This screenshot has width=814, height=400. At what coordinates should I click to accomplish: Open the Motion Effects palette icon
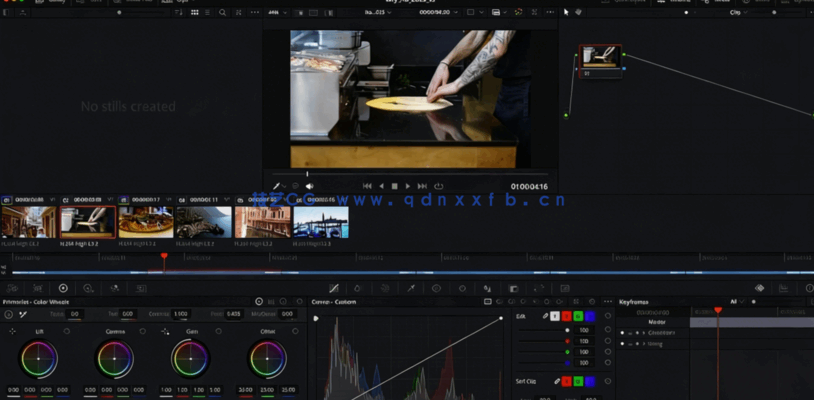coord(141,288)
